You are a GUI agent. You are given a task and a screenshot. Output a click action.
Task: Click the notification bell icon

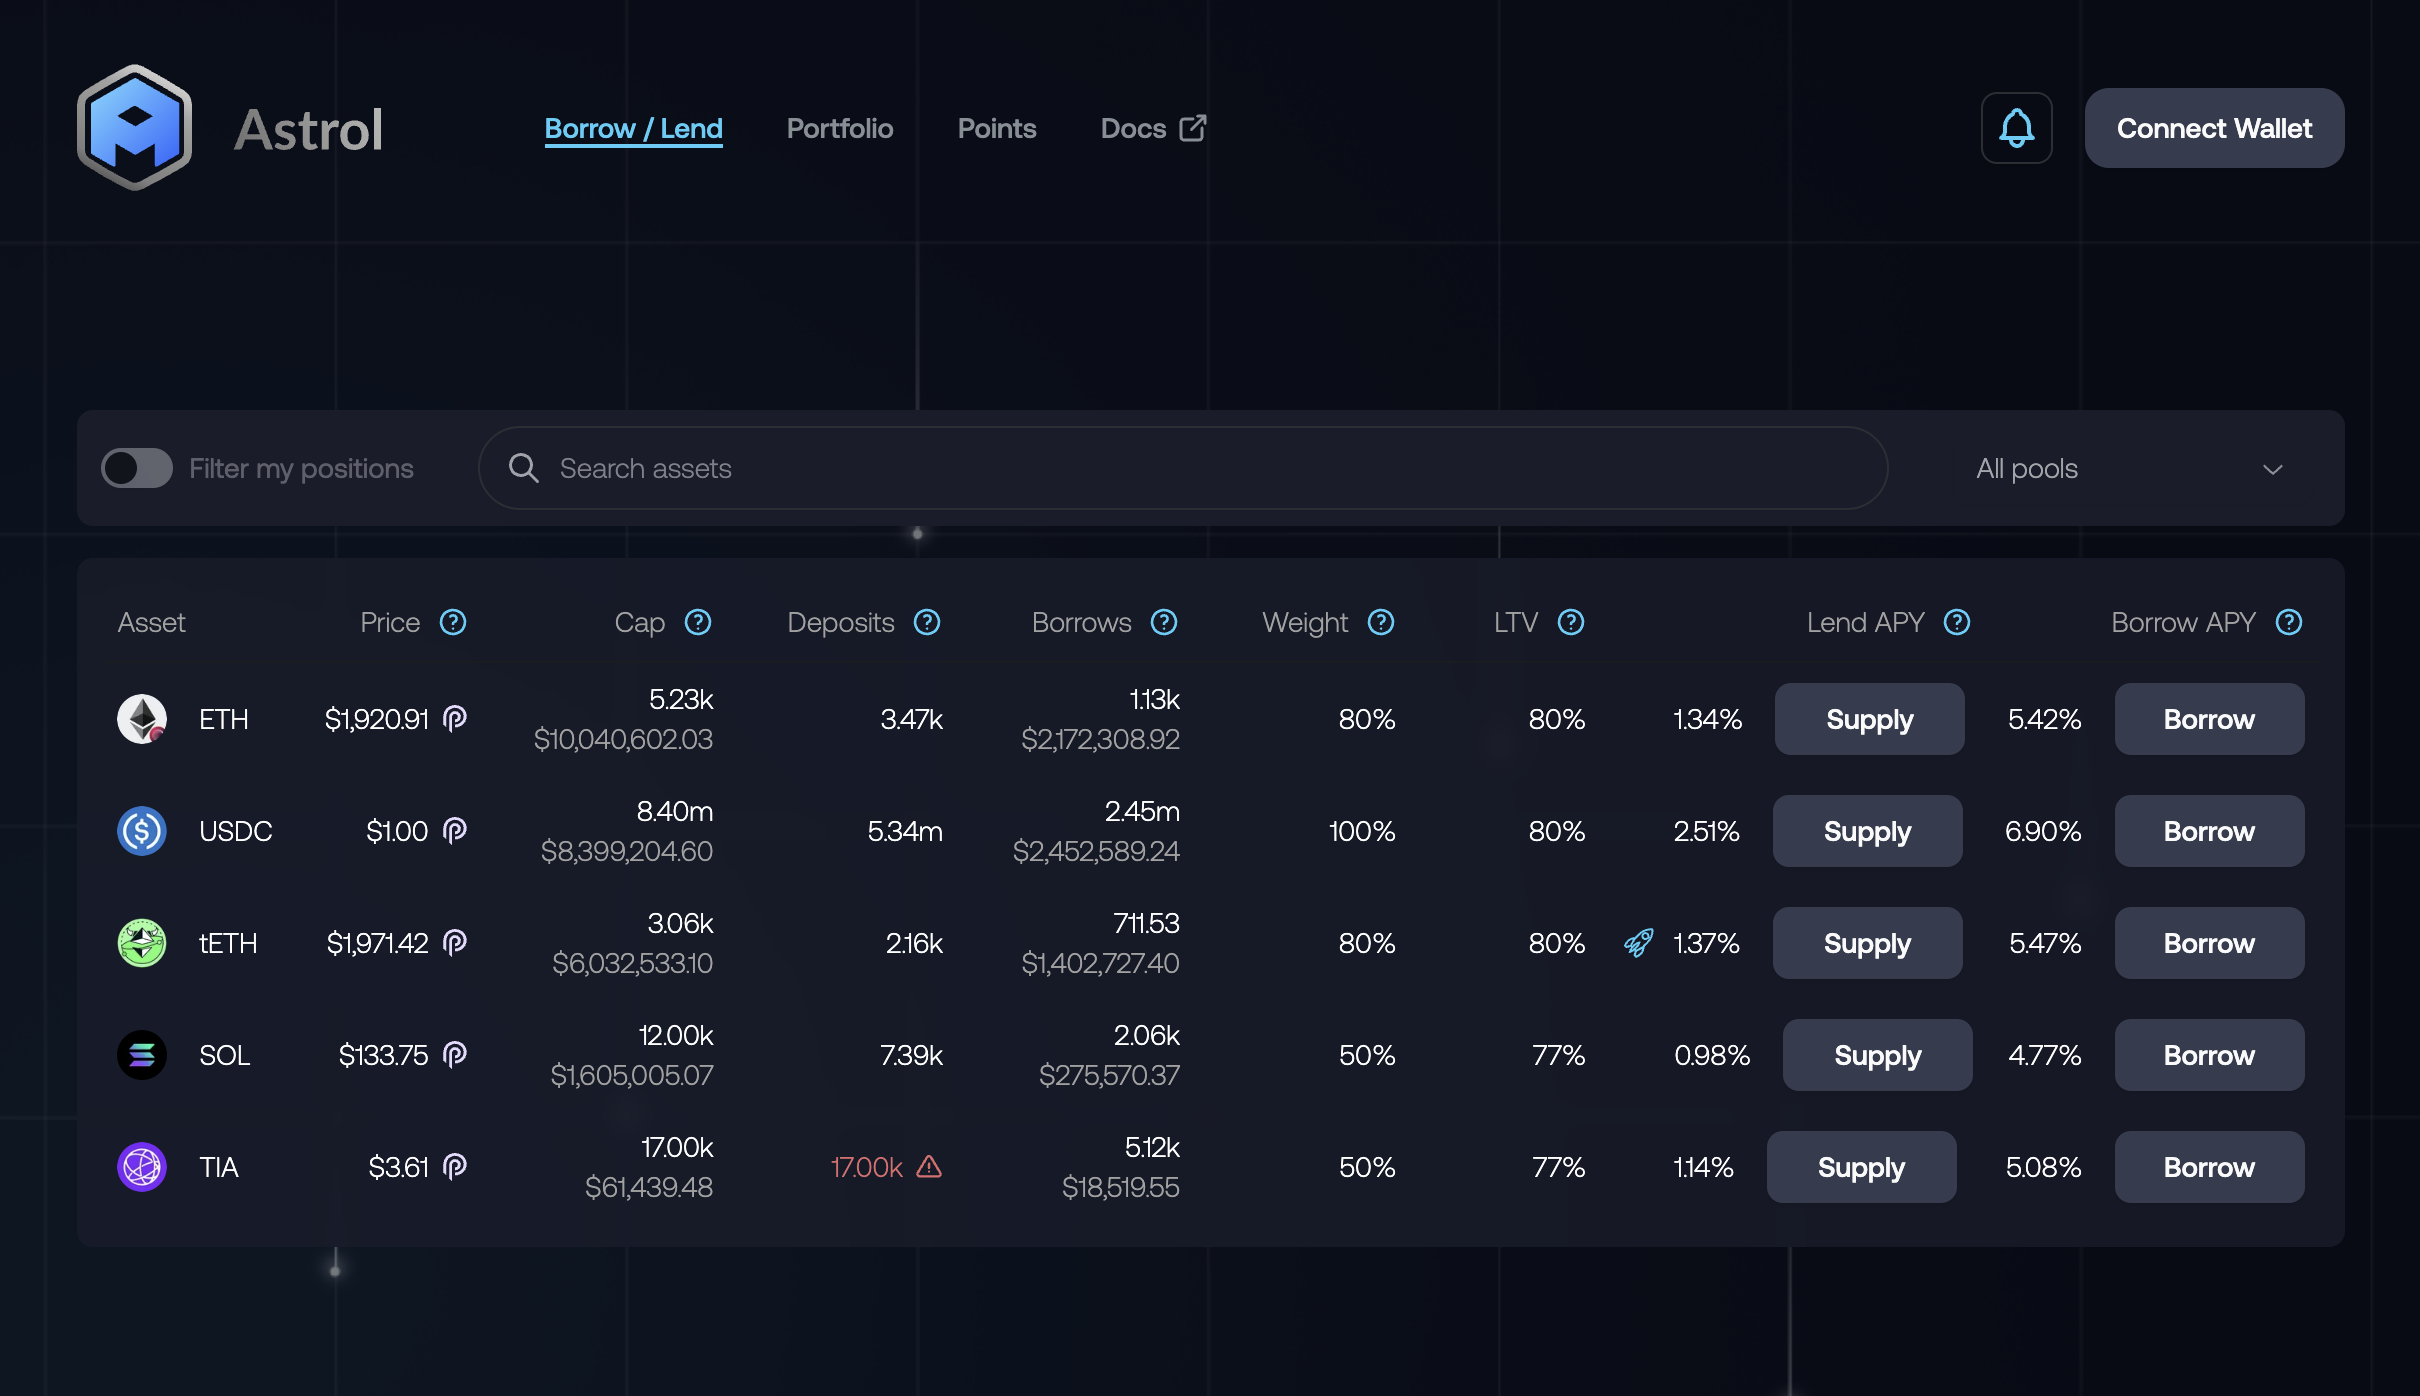pyautogui.click(x=2016, y=128)
